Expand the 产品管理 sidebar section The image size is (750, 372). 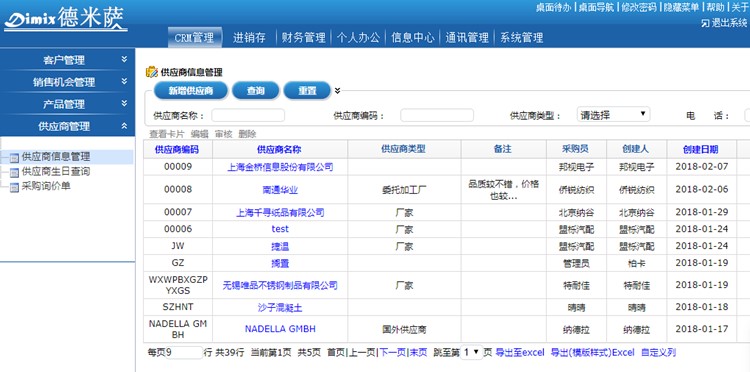124,103
